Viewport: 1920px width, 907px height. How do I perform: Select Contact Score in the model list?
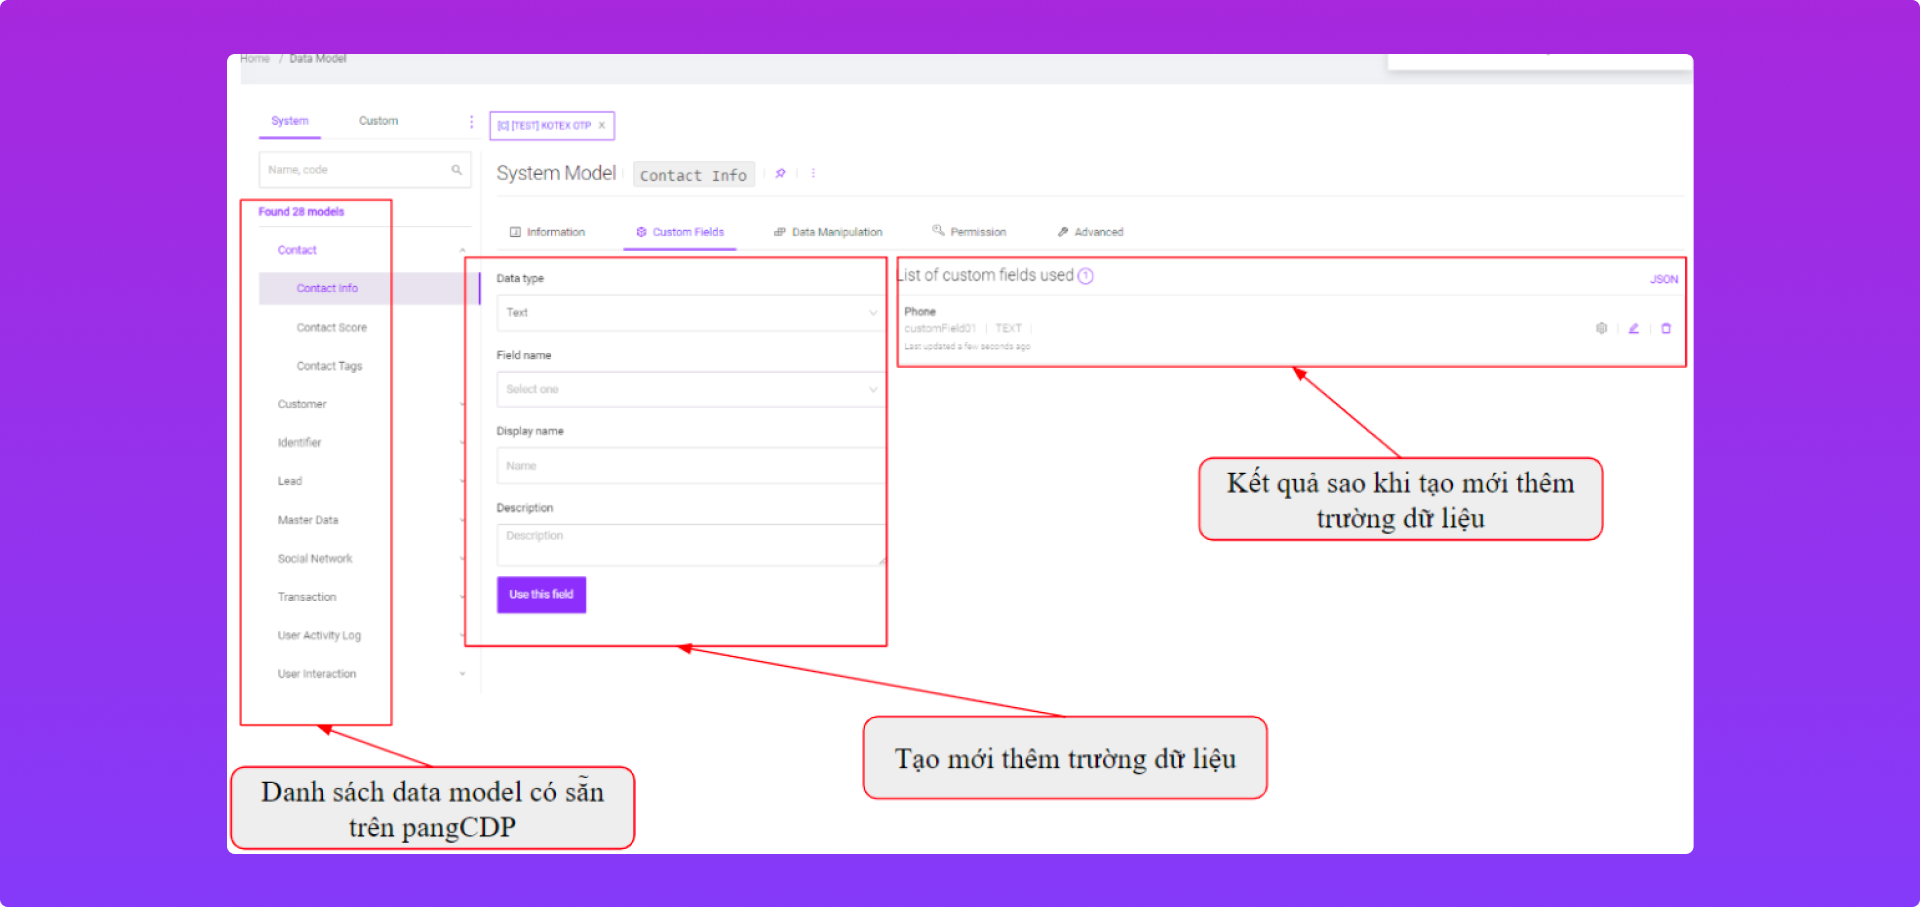(x=331, y=328)
